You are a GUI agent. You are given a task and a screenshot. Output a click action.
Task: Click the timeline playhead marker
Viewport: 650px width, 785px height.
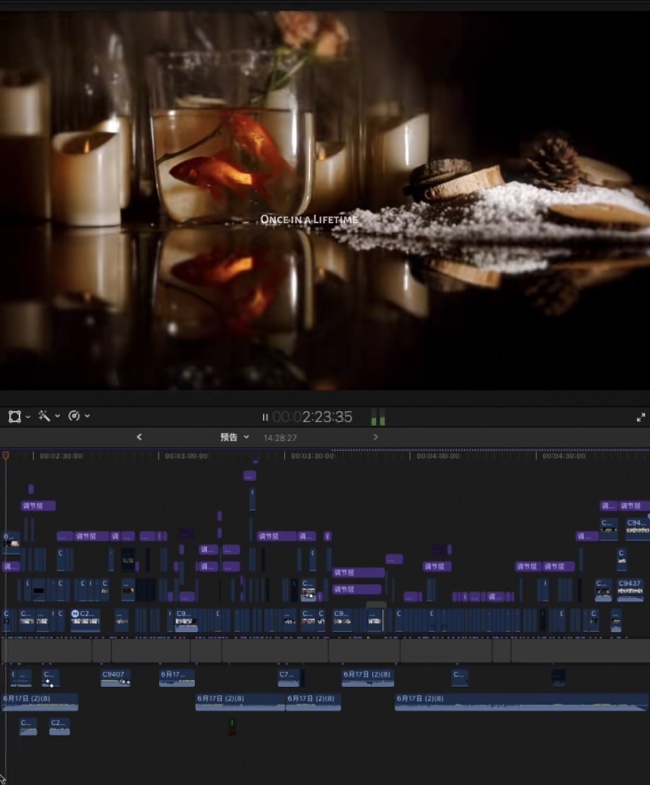point(6,456)
